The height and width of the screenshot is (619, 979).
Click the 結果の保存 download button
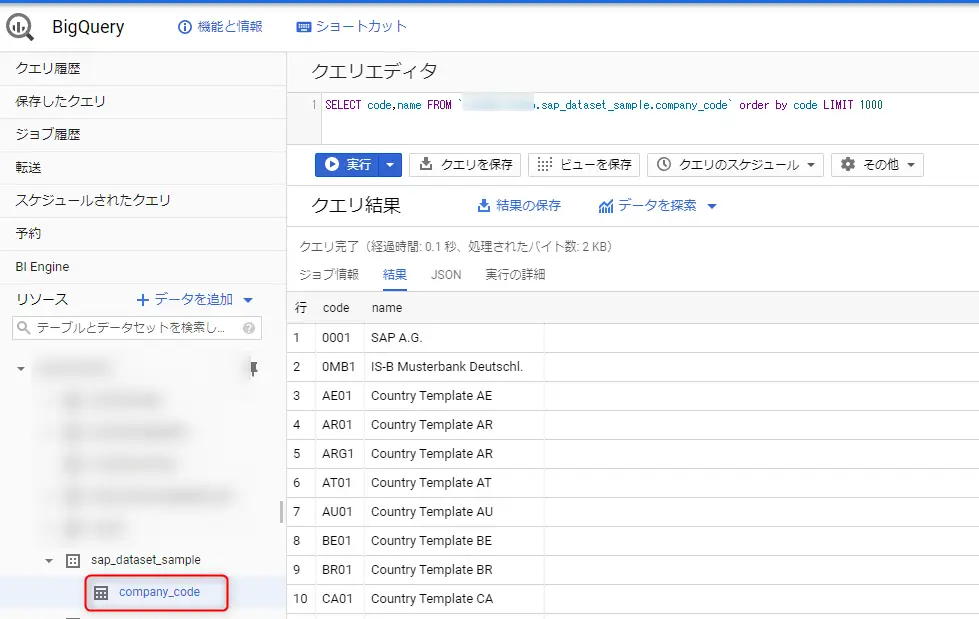click(x=519, y=206)
